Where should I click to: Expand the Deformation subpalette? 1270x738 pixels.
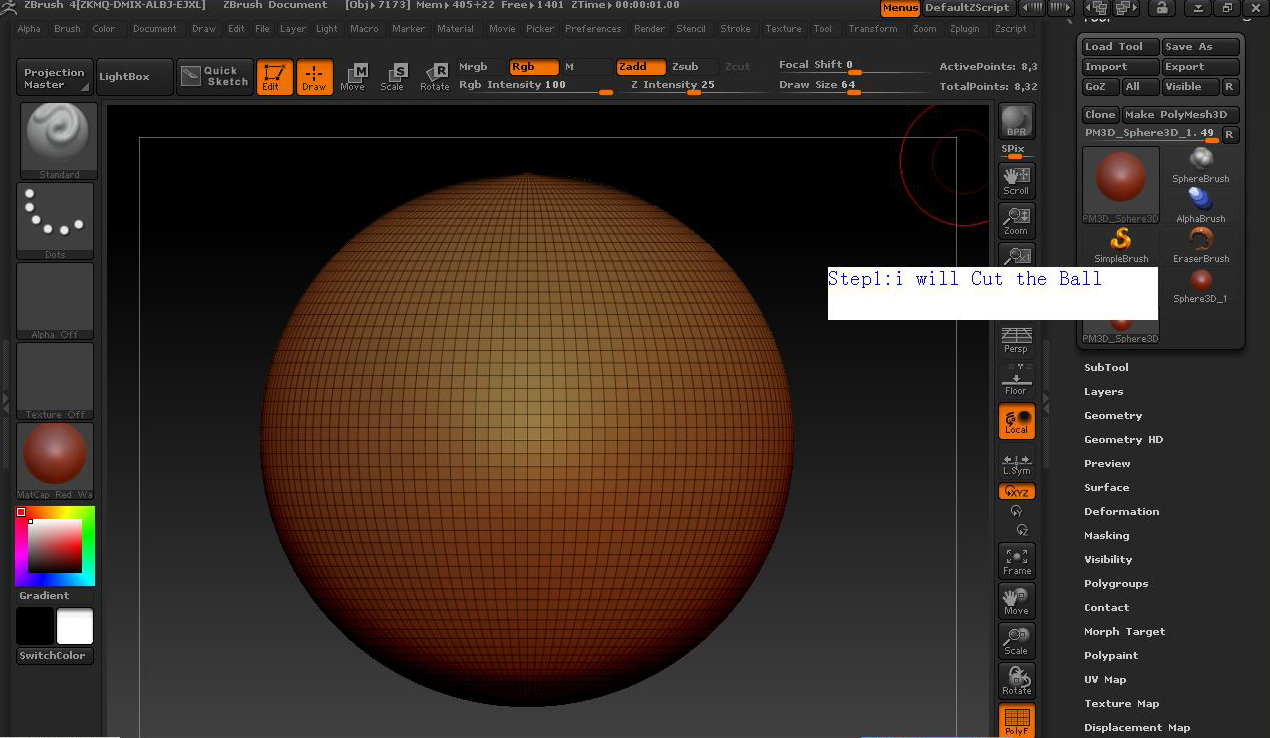[x=1121, y=511]
